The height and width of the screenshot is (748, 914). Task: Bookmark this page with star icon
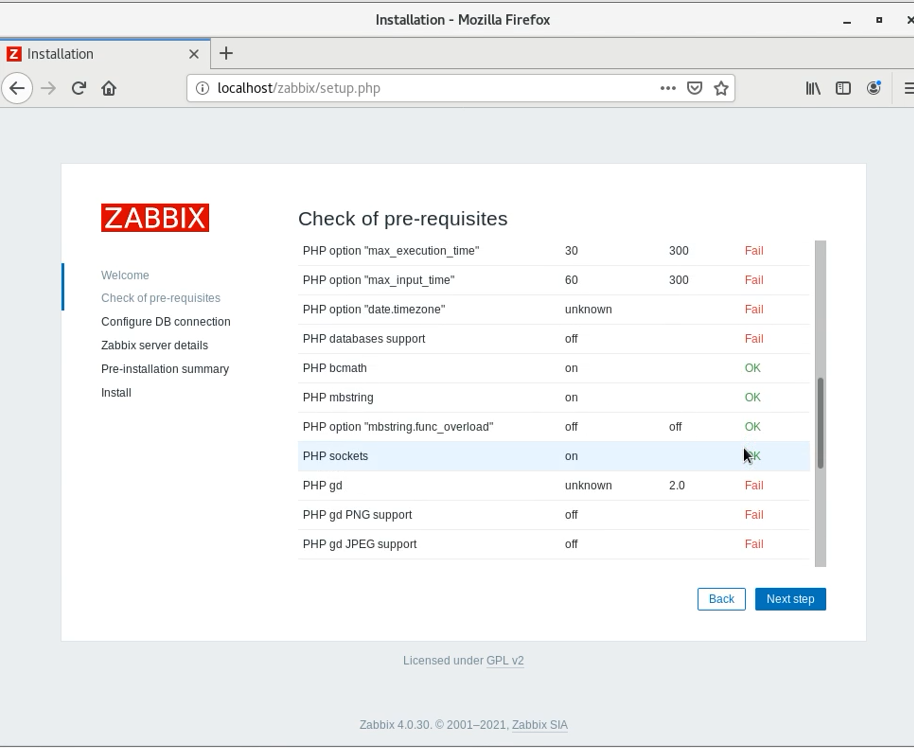721,88
